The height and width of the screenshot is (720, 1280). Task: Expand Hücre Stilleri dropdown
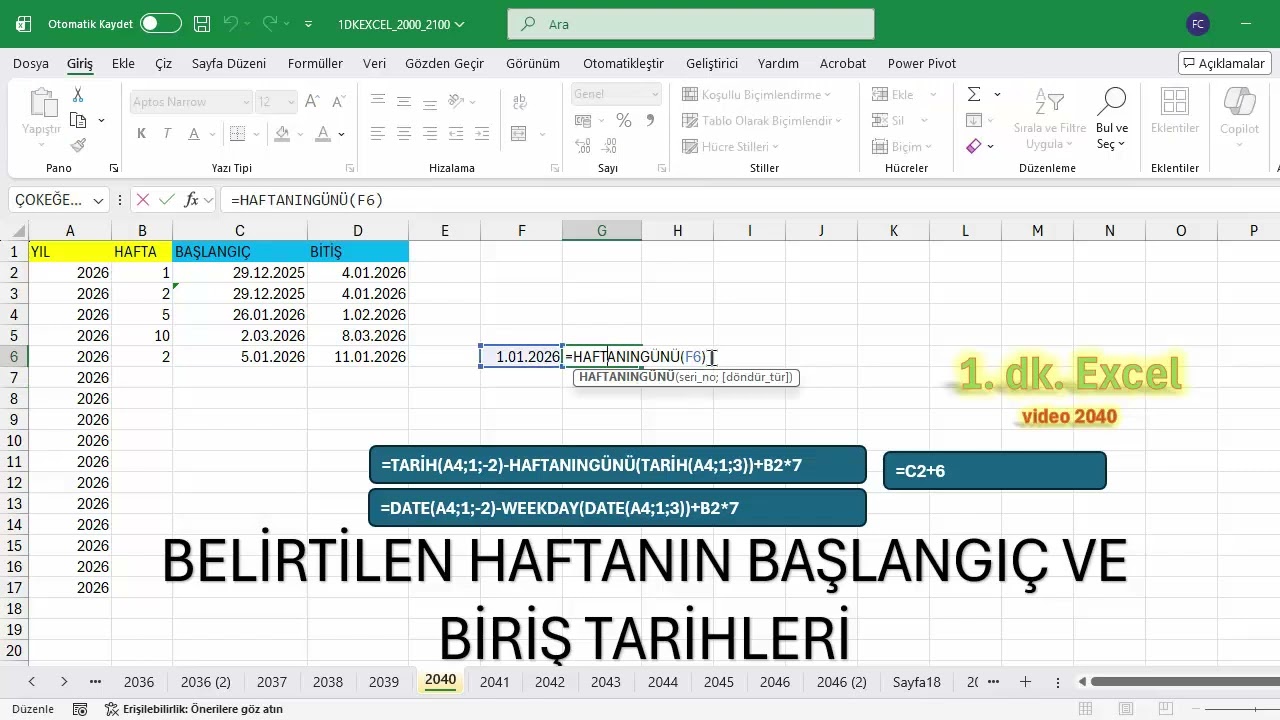point(777,147)
